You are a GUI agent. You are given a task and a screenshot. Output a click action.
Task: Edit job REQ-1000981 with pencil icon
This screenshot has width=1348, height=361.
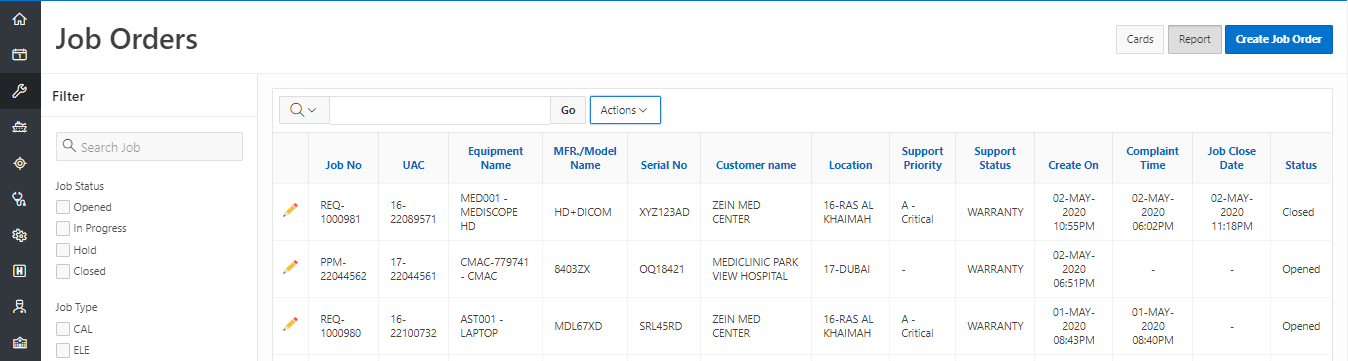click(x=291, y=210)
